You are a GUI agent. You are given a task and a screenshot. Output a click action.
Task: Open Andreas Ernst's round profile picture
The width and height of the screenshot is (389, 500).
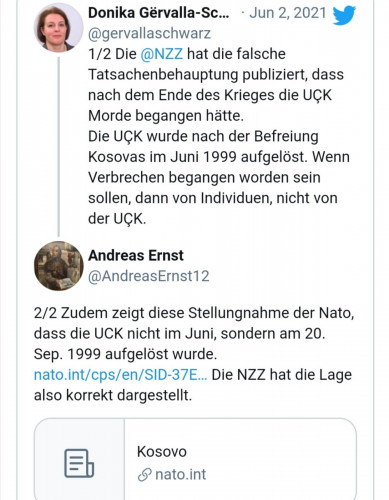(x=59, y=266)
